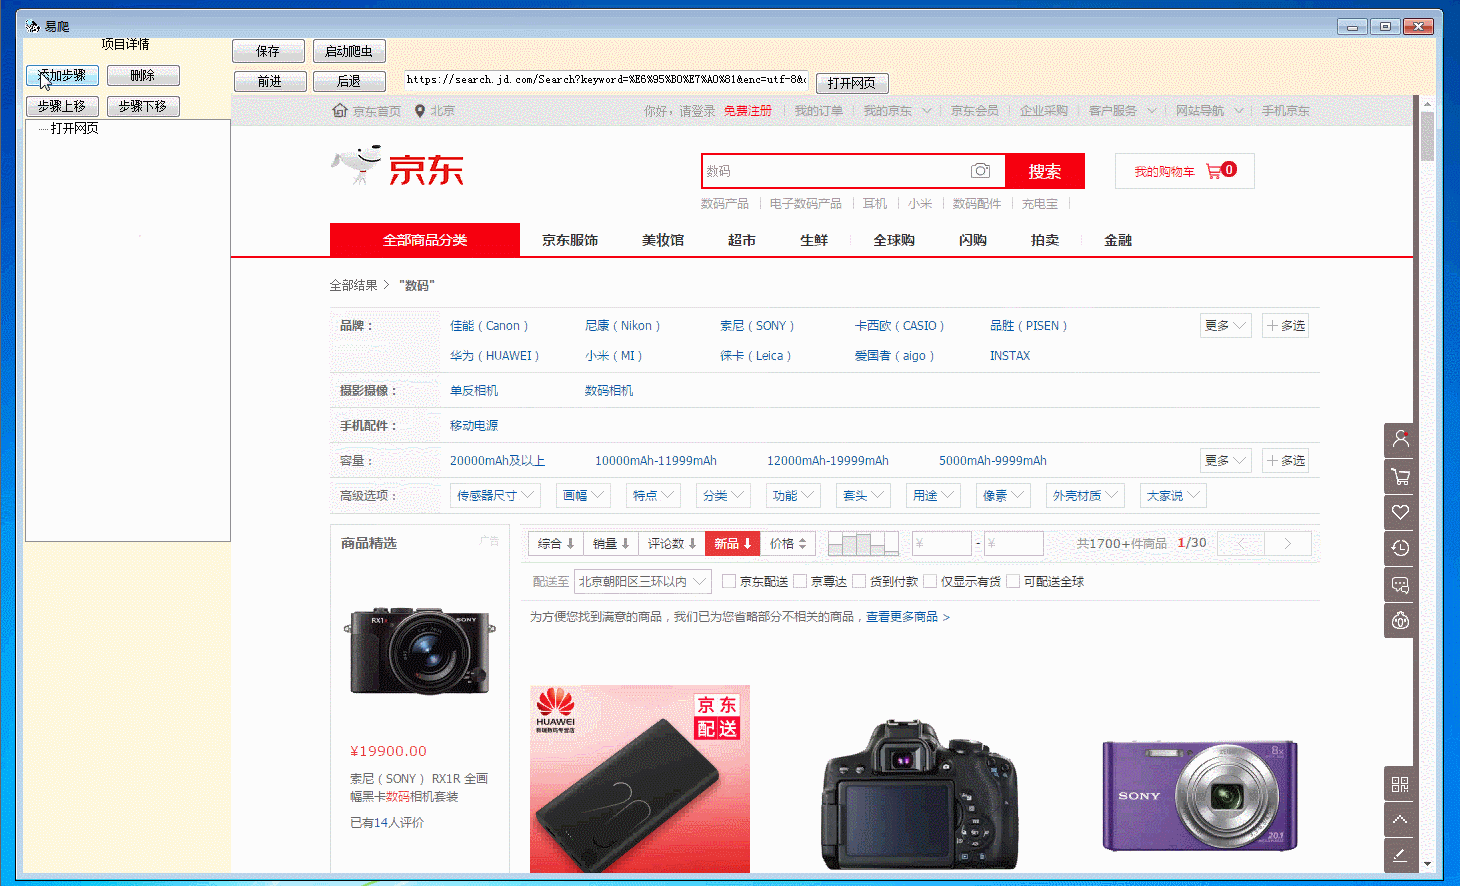This screenshot has height=886, width=1460.
Task: Click the 步骤下移 button
Action: 143,106
